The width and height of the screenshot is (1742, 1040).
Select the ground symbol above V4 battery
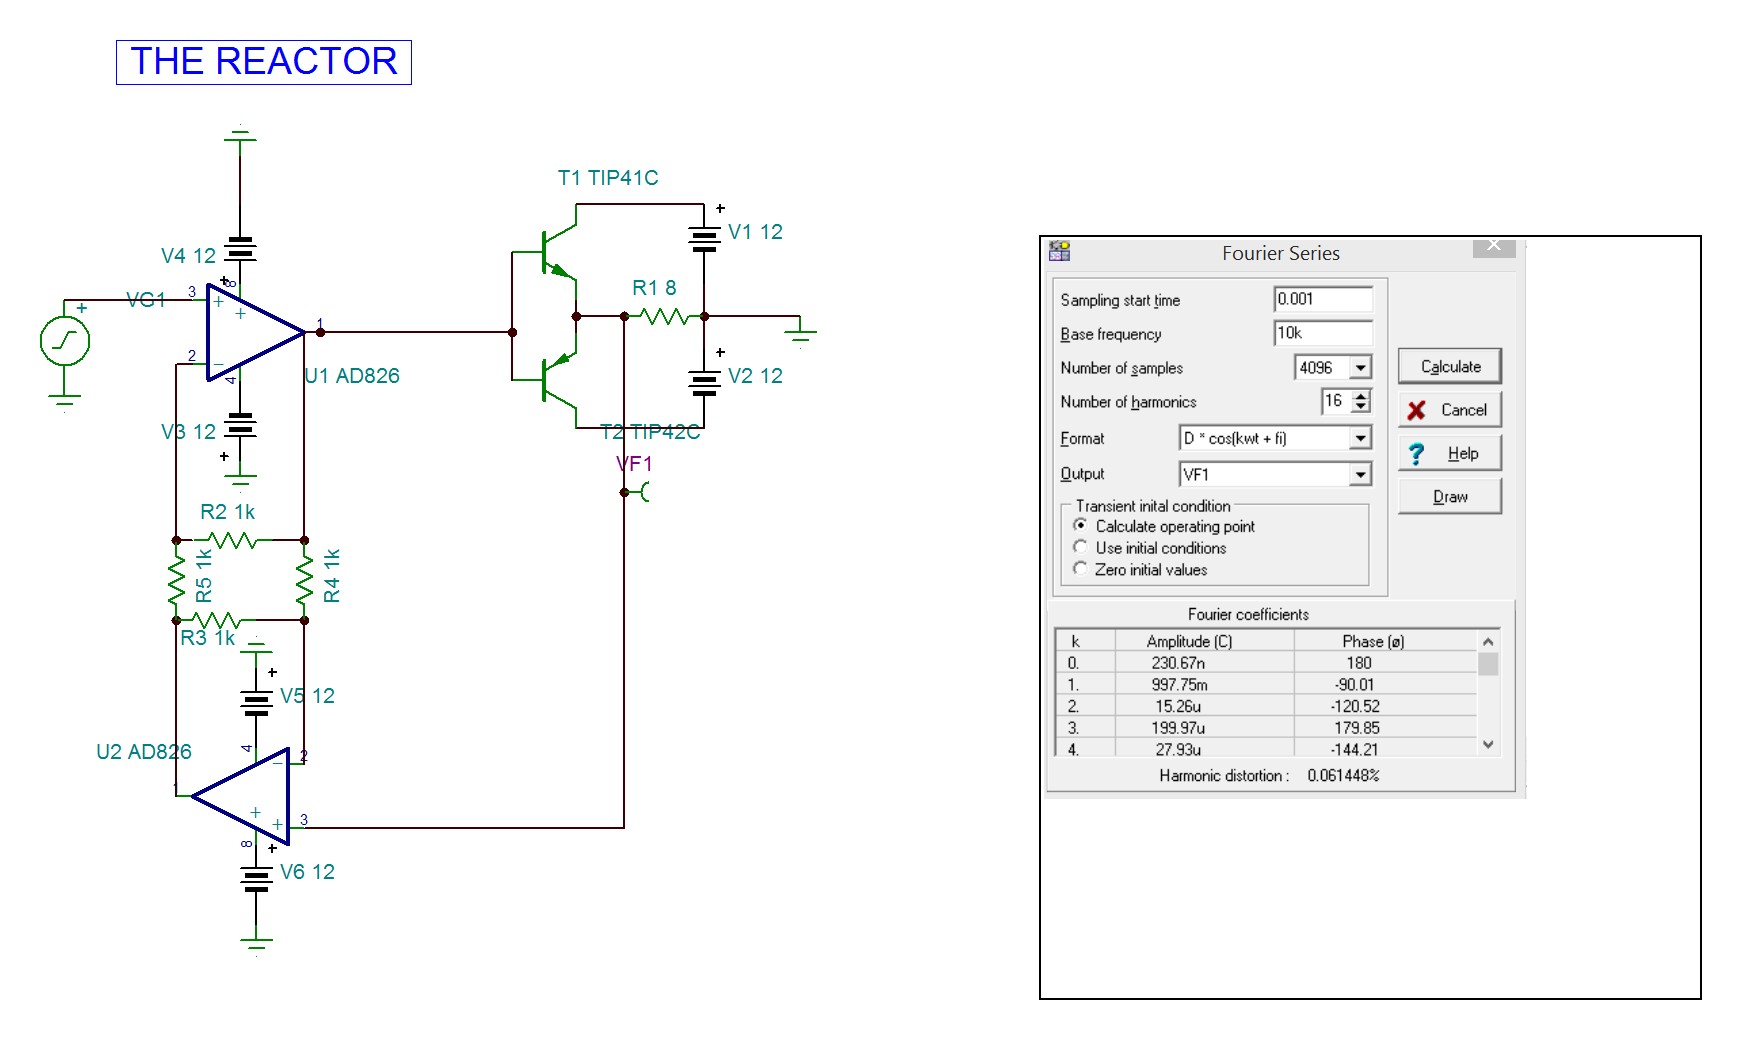[240, 134]
